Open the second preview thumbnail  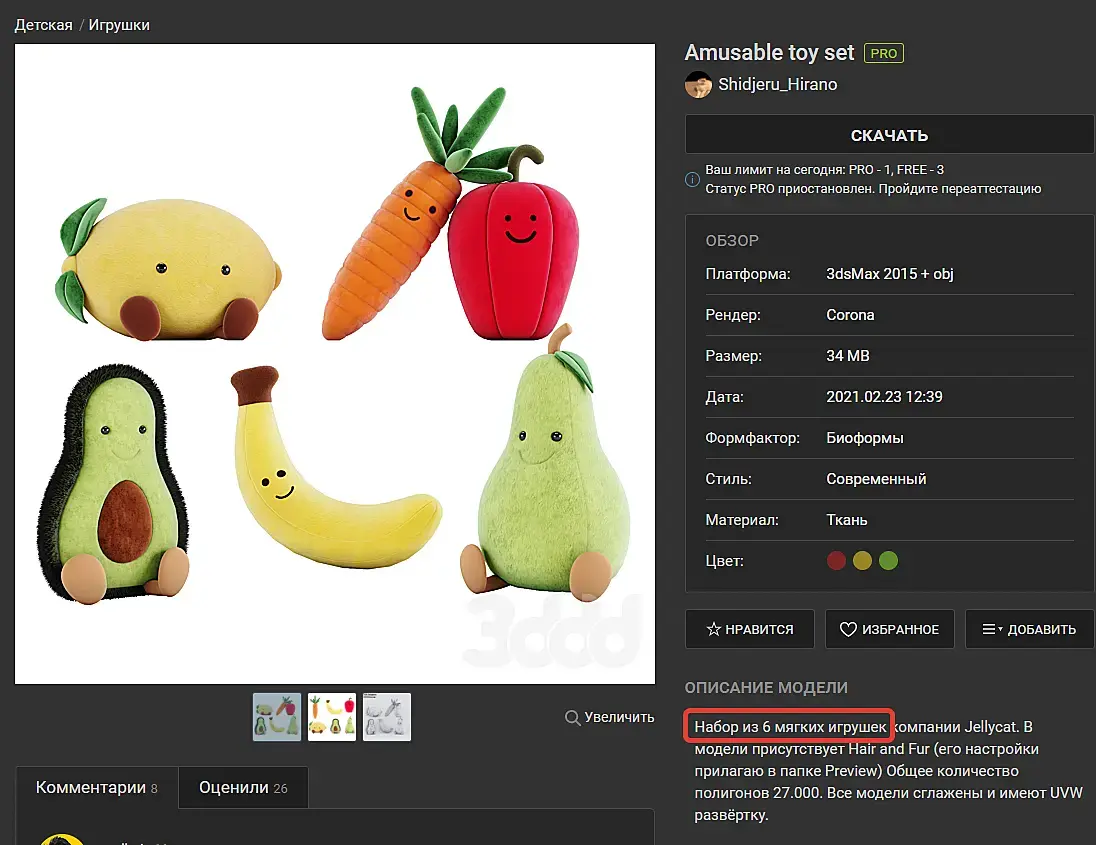(x=332, y=717)
